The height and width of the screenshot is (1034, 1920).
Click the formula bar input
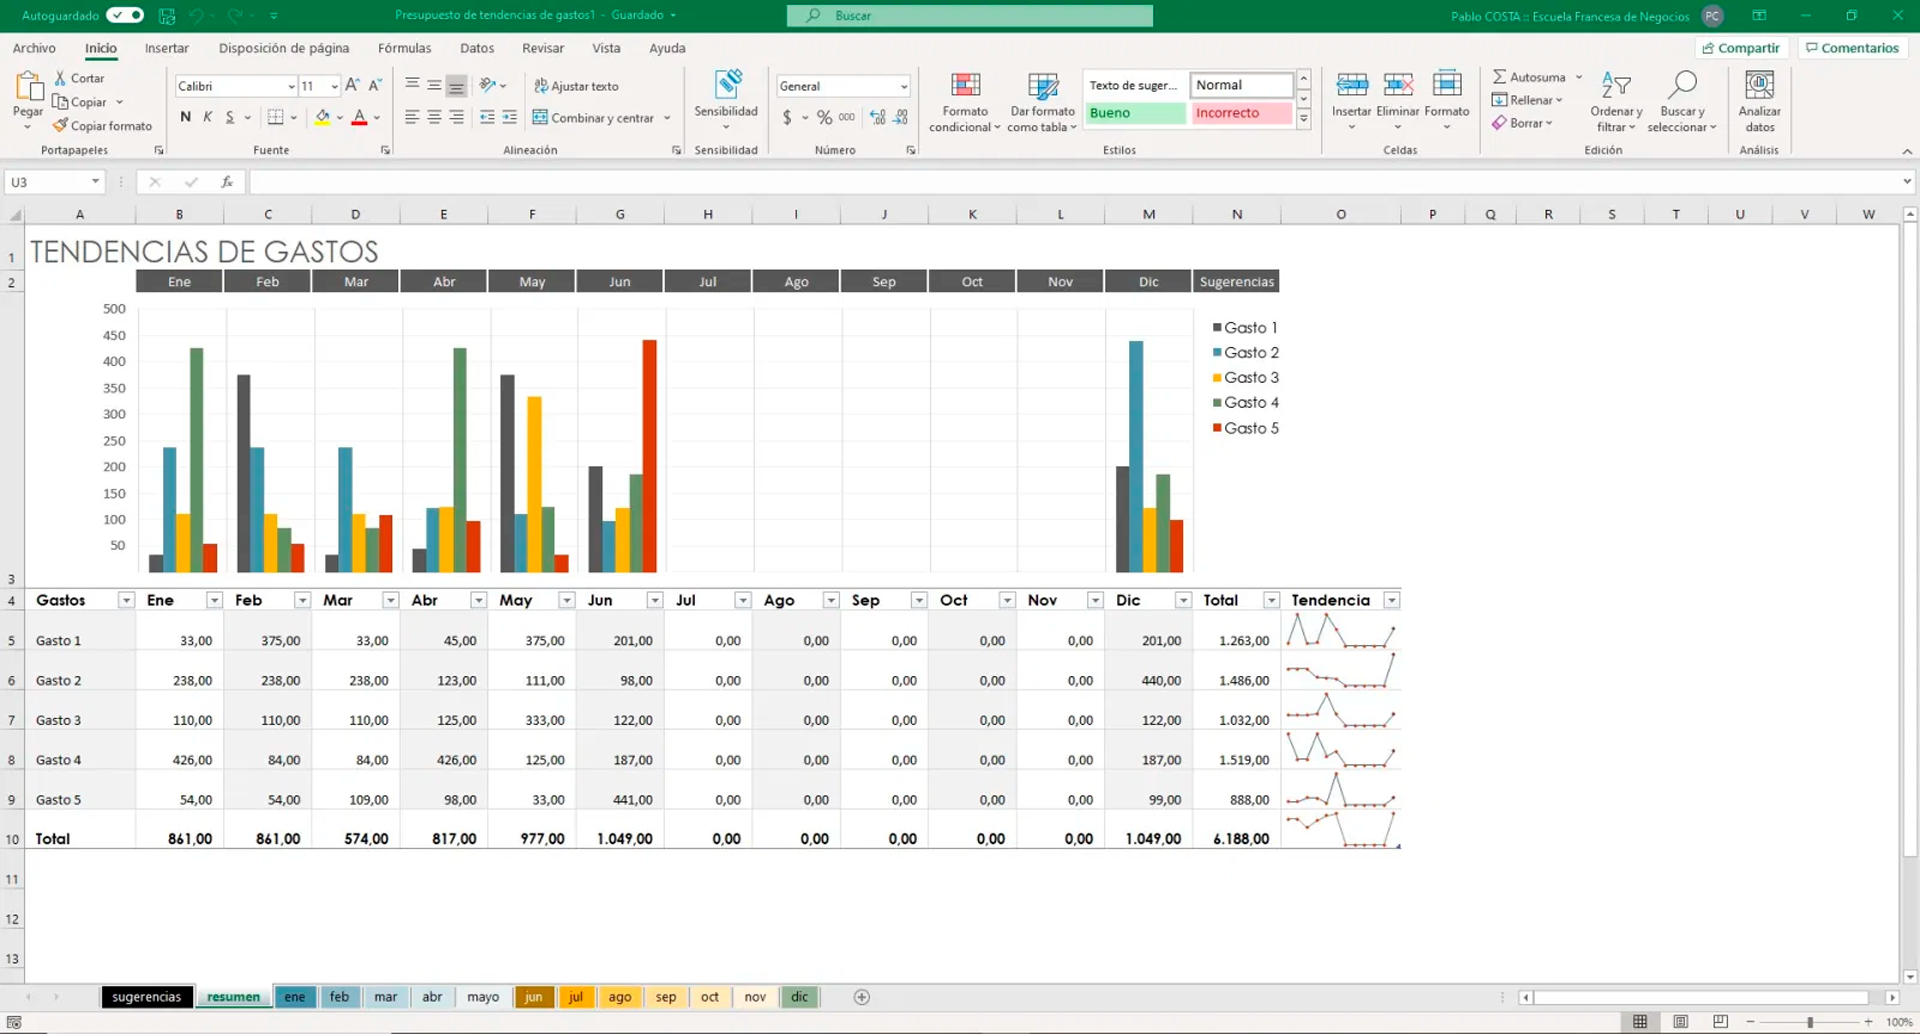point(1075,182)
